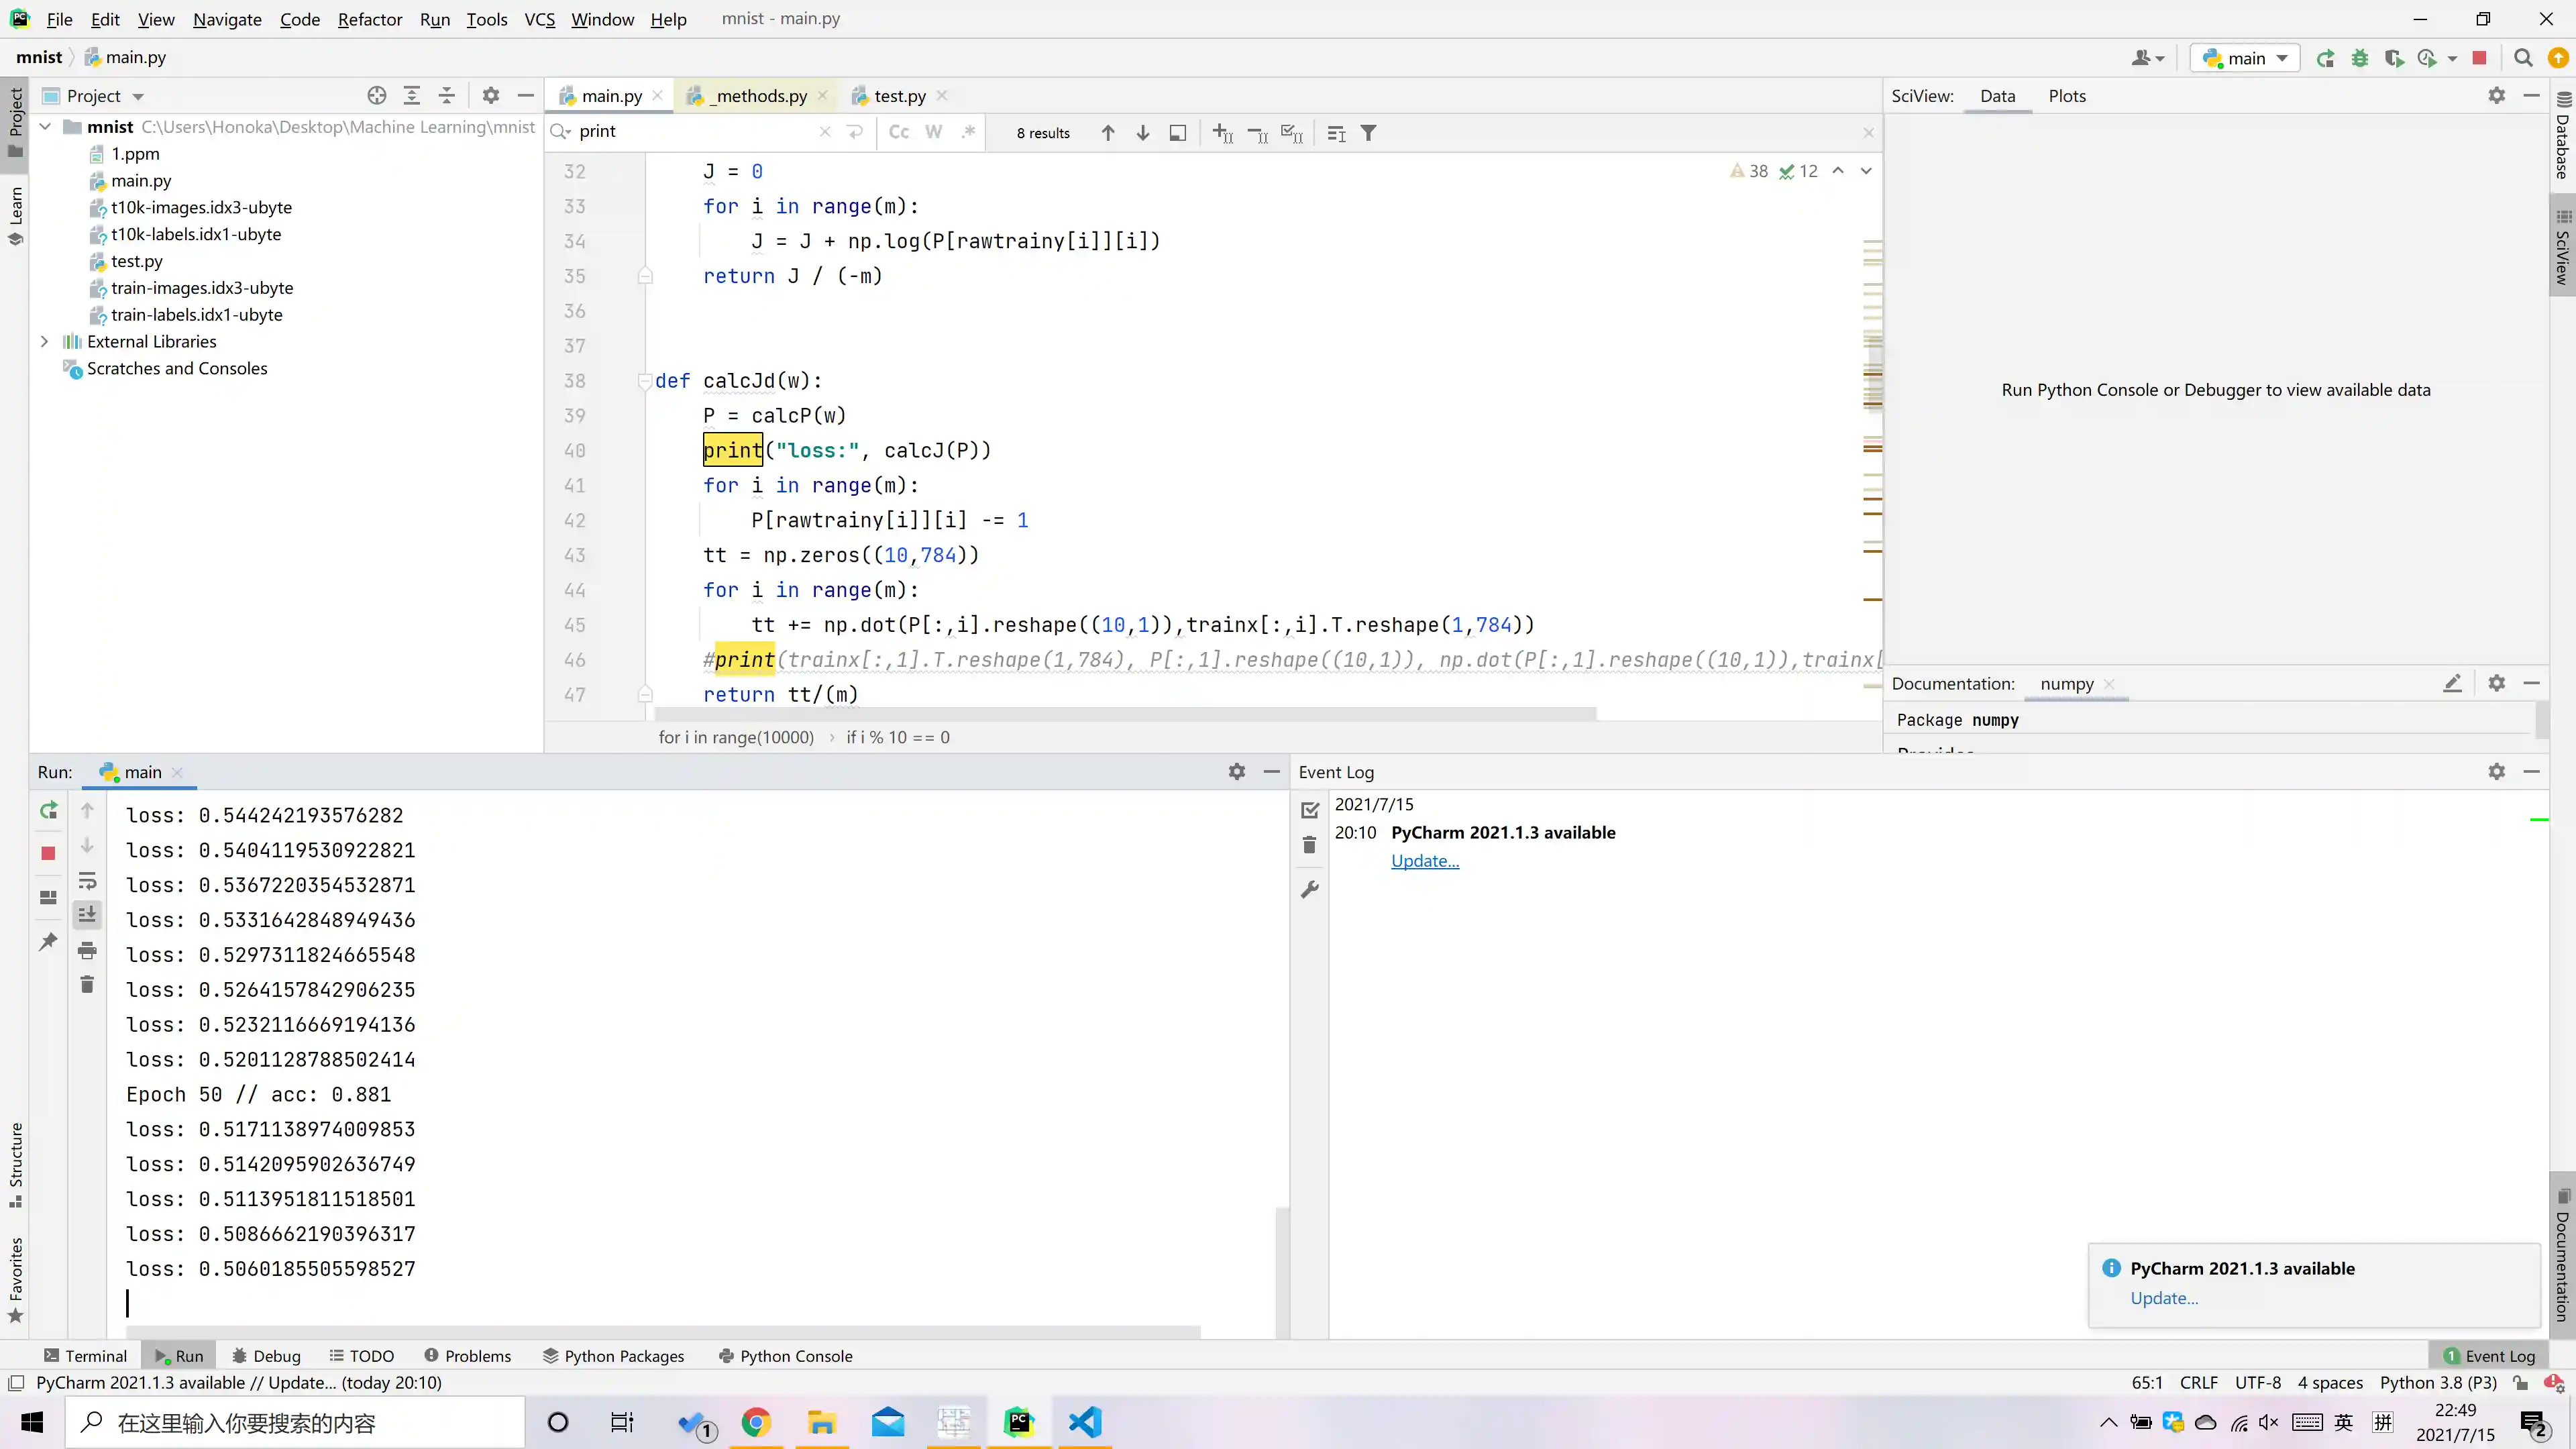This screenshot has height=1449, width=2576.
Task: Open 4 spaces indent selector
Action: 2330,1383
